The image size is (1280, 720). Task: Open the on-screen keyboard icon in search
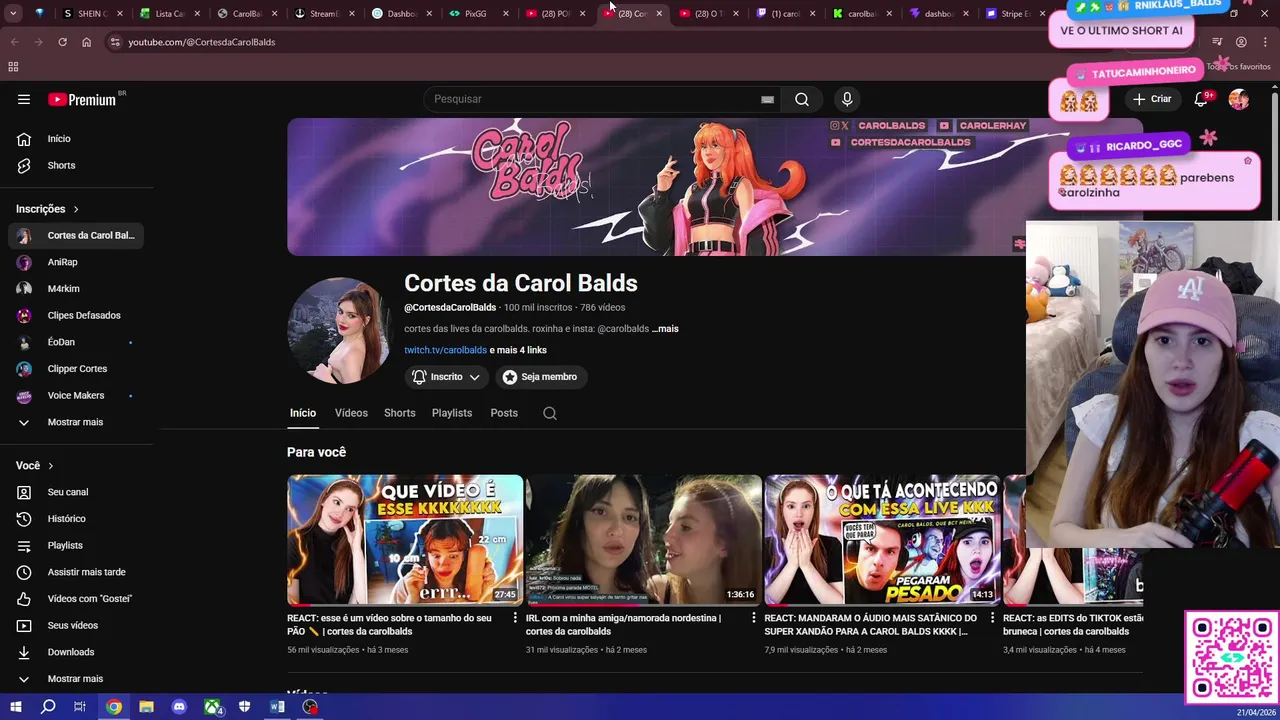767,99
